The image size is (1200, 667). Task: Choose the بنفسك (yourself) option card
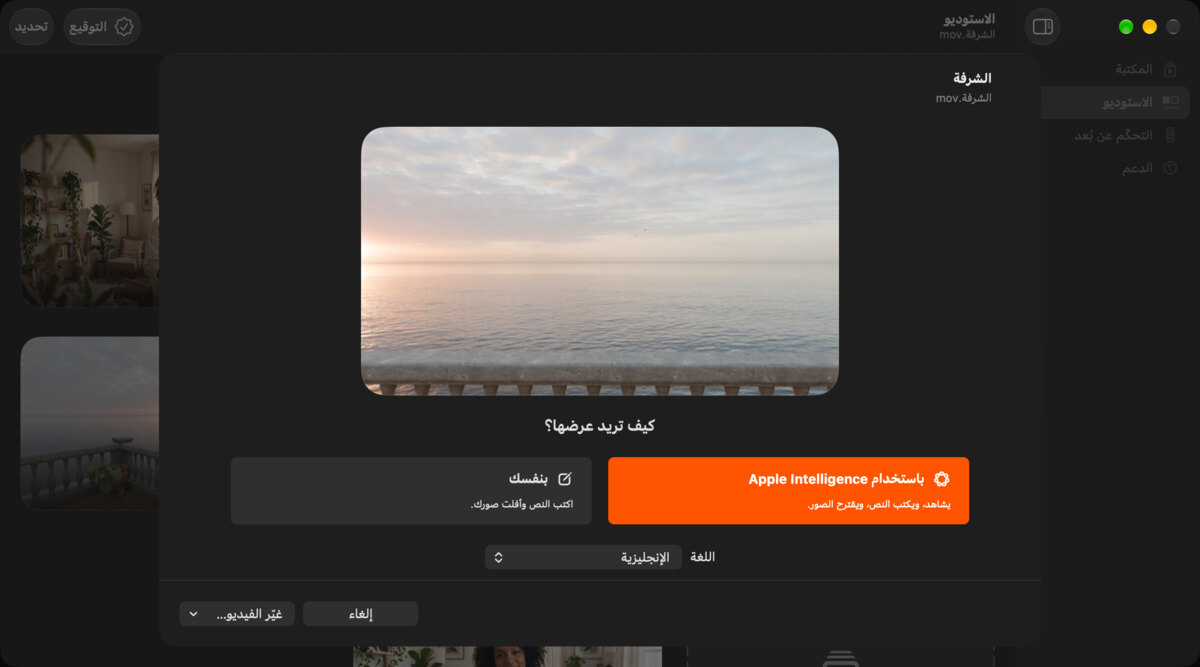point(411,491)
